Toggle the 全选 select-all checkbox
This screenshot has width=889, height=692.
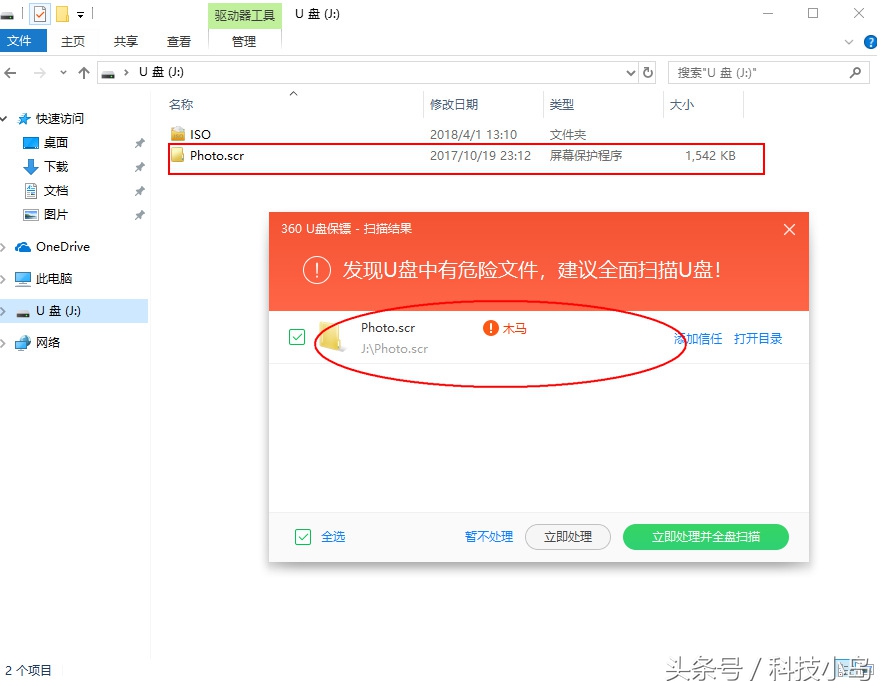click(302, 537)
